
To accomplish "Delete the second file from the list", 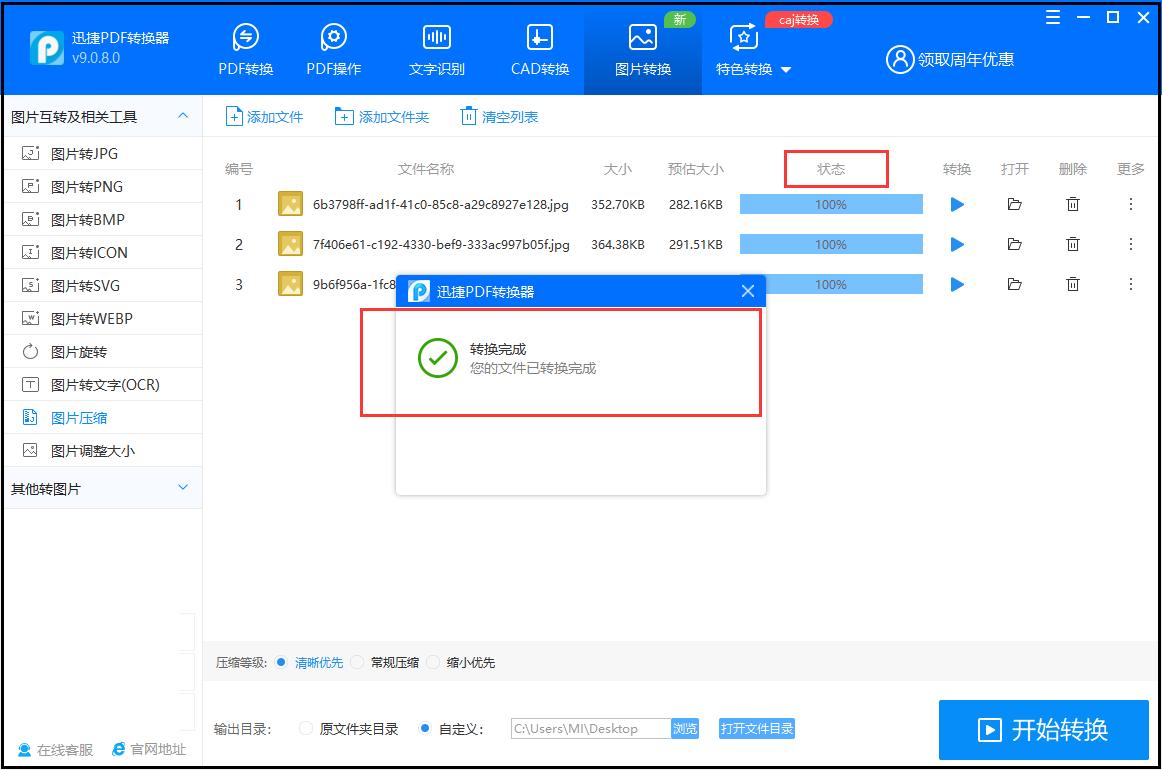I will point(1072,243).
